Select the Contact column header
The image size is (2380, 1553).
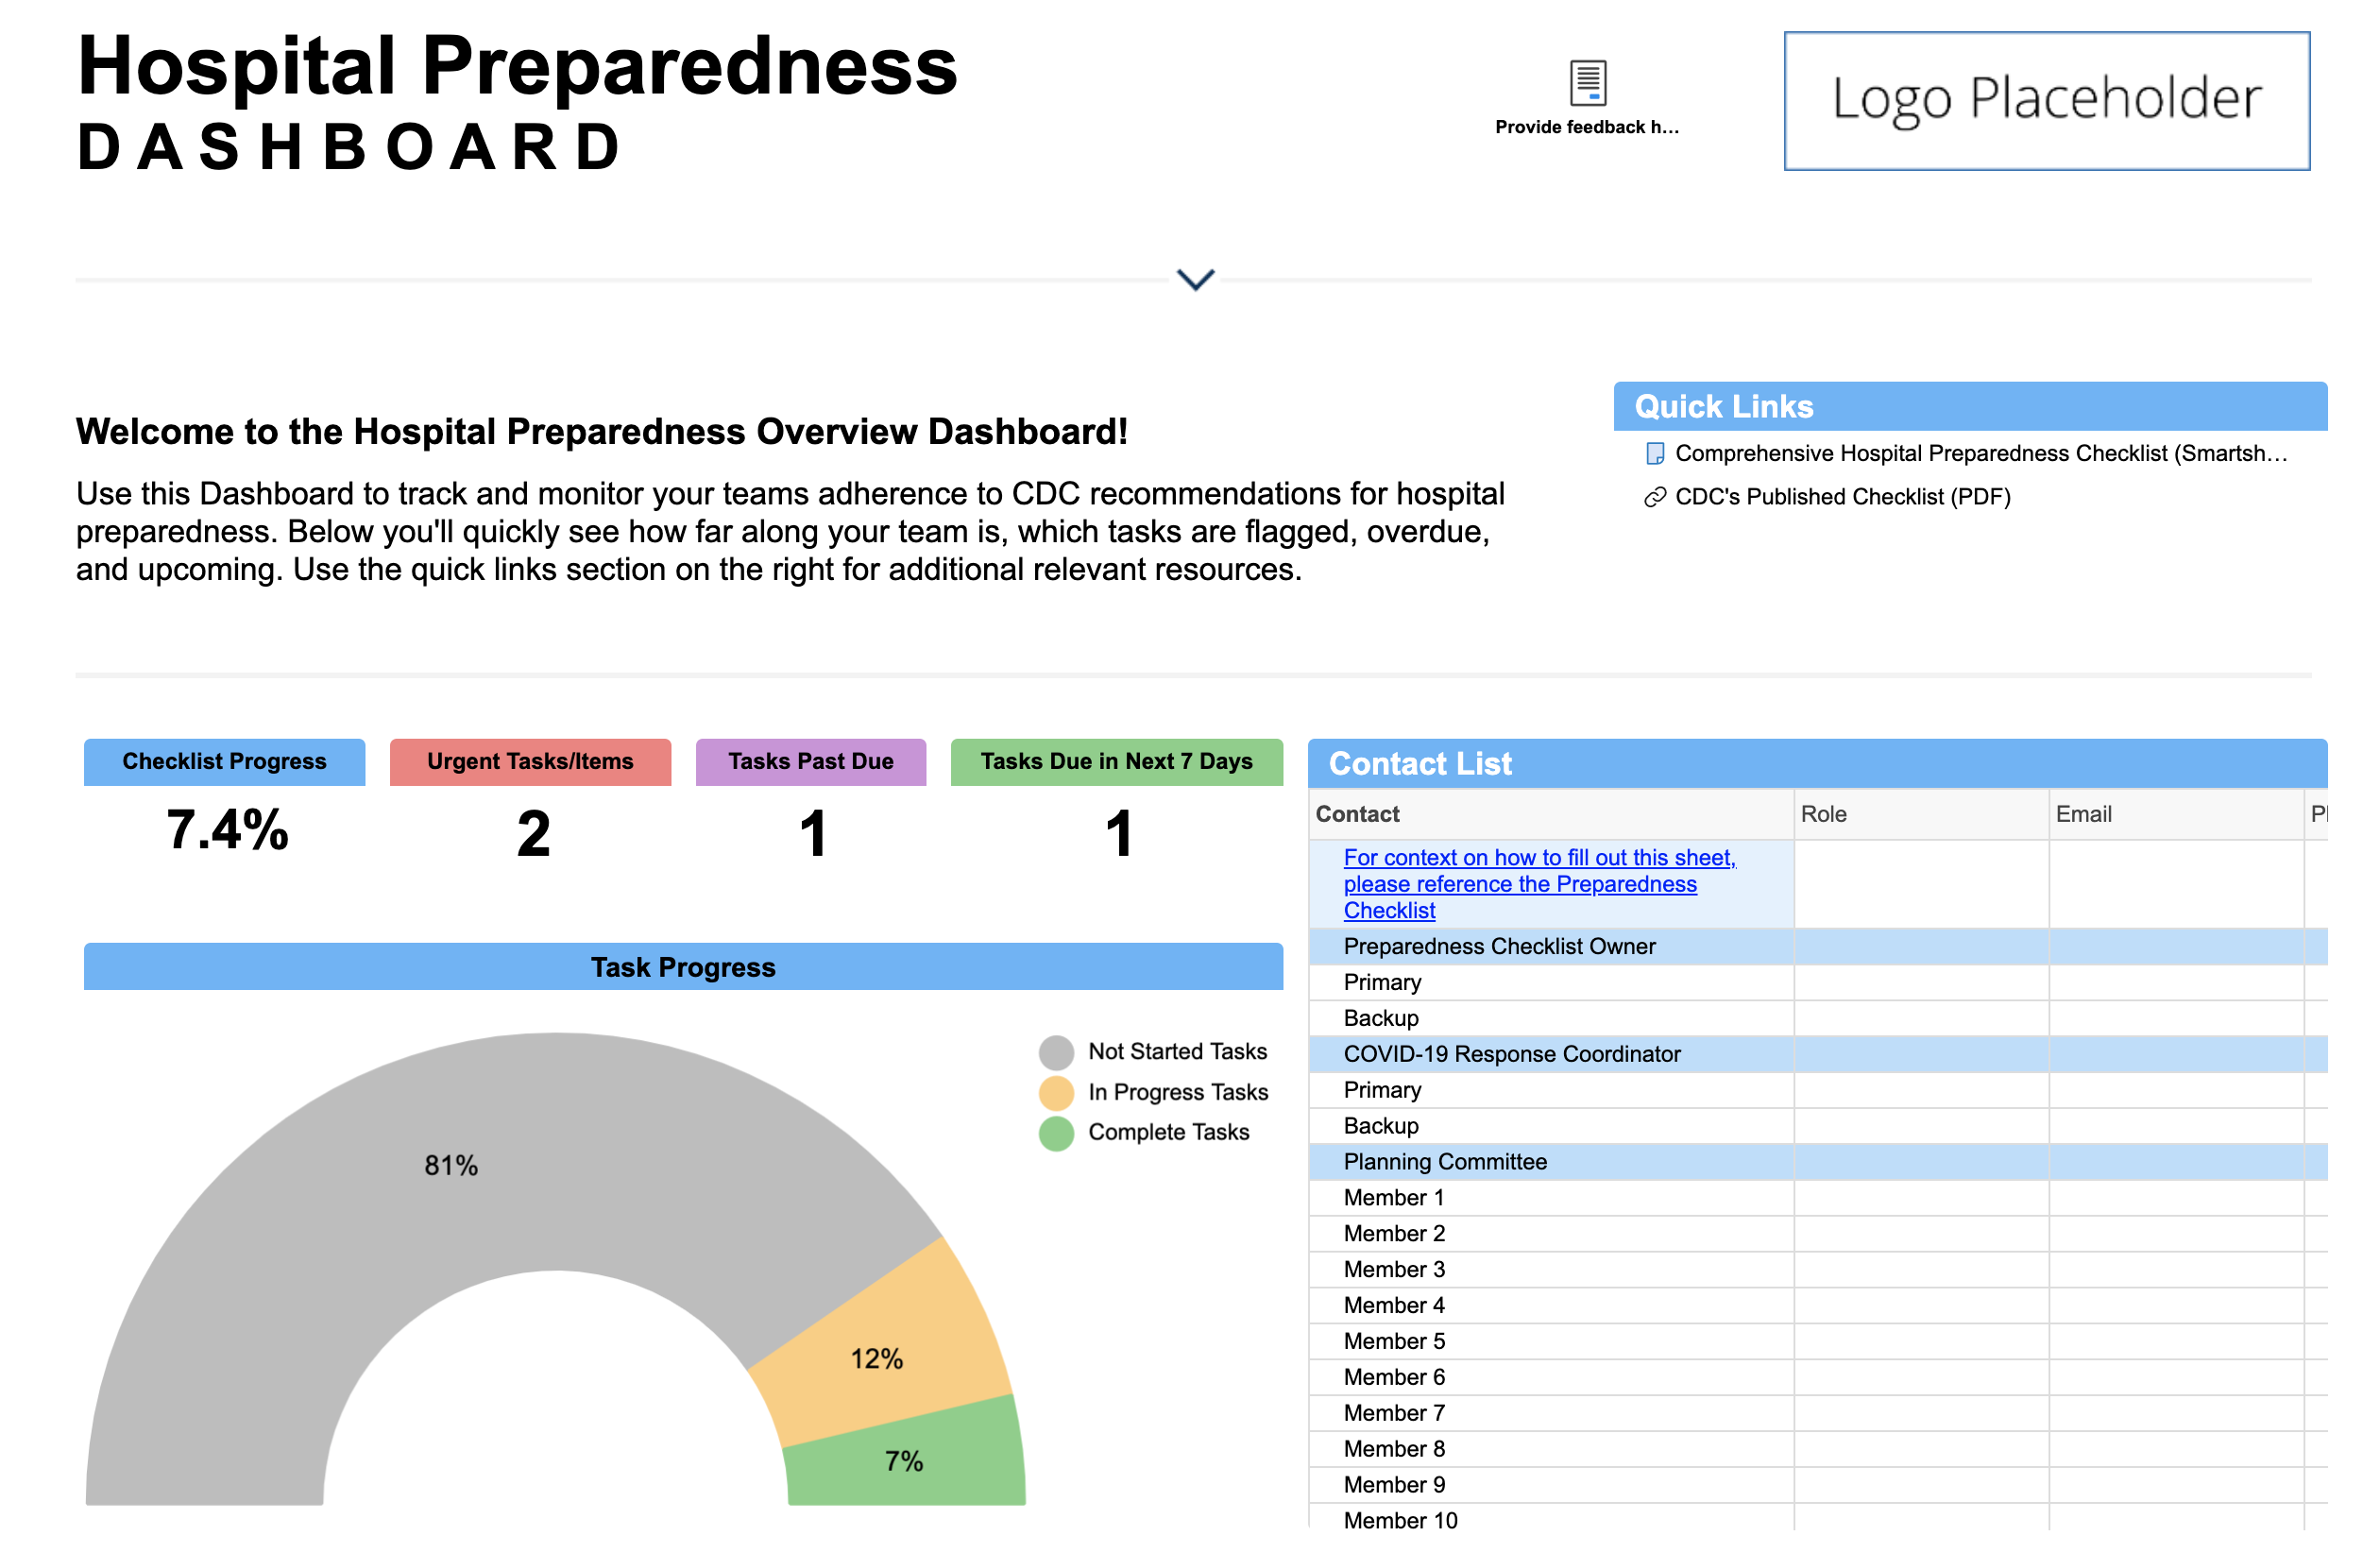tap(1357, 814)
